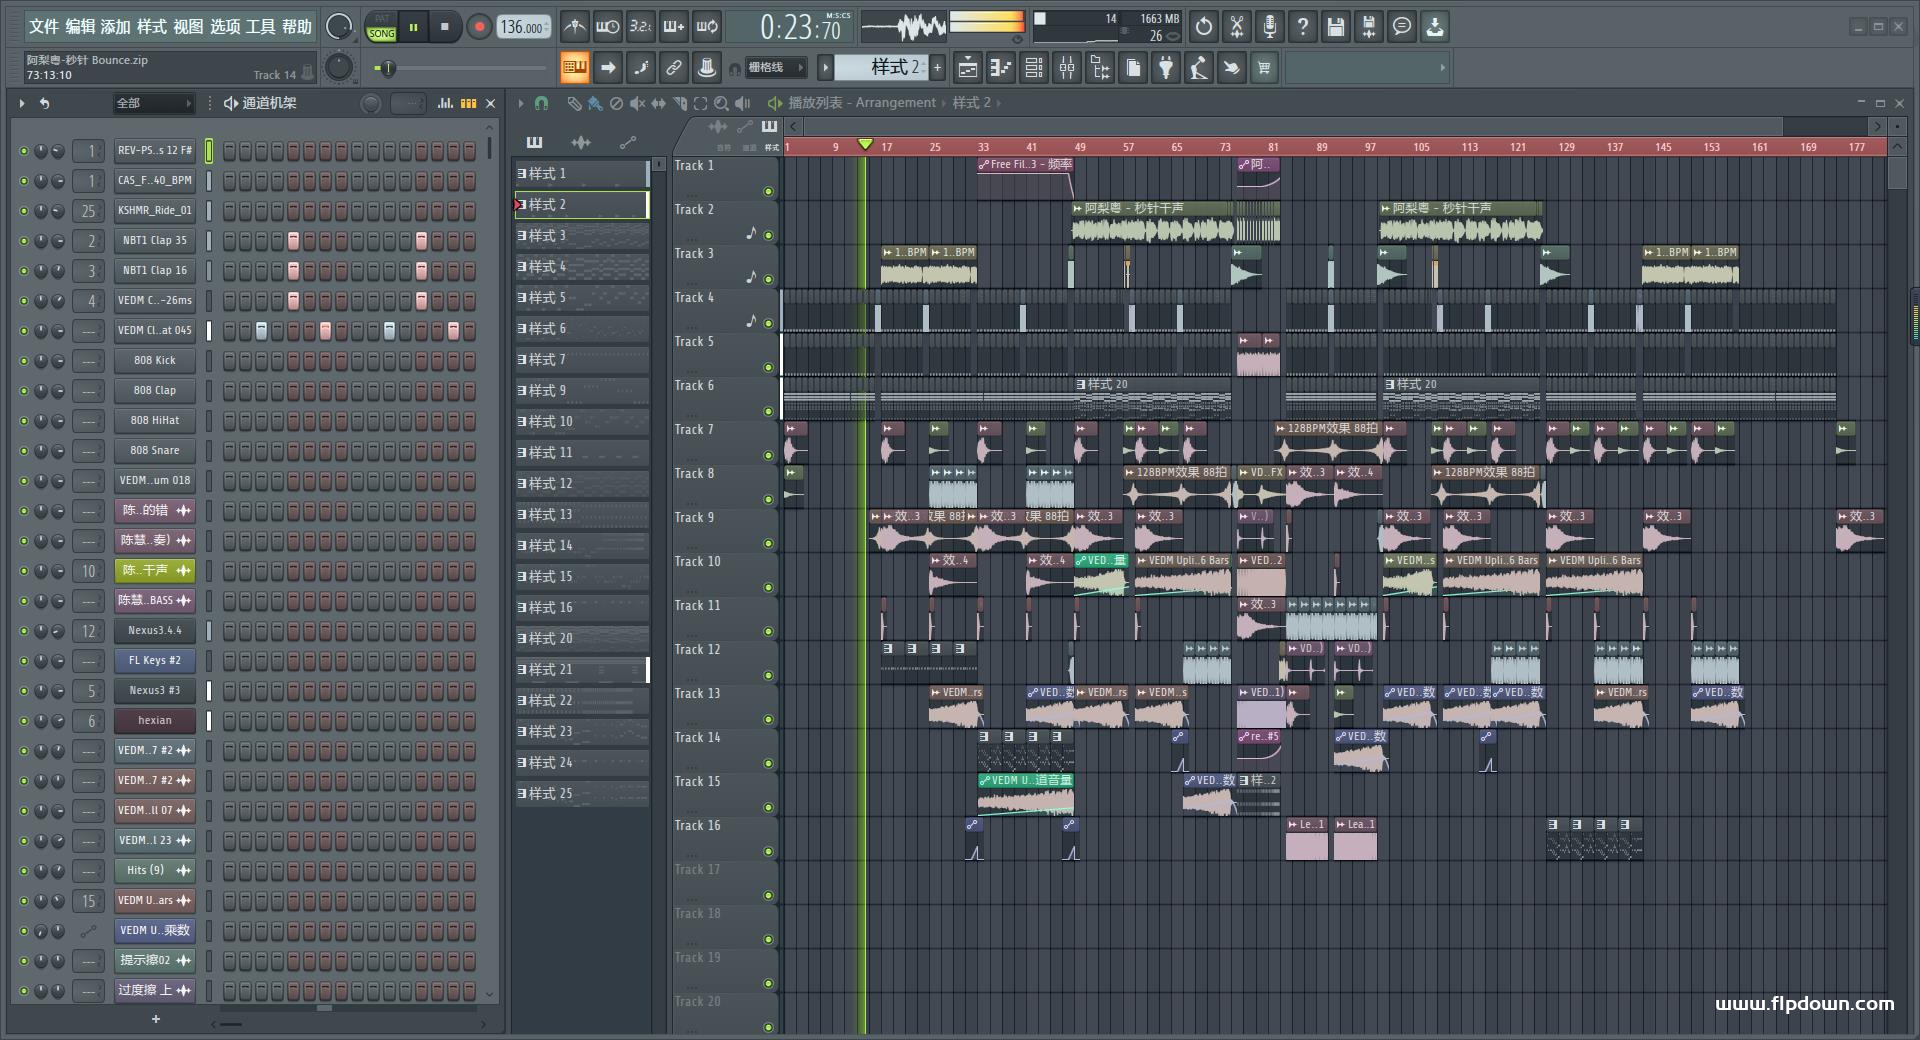Toggle mute on Track 12
1920x1040 pixels.
768,675
